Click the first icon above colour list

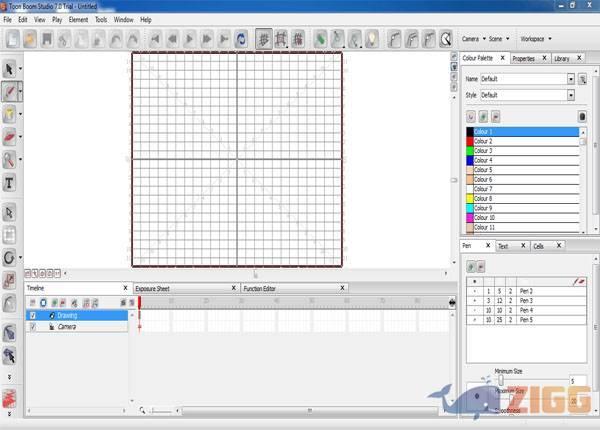[x=471, y=116]
